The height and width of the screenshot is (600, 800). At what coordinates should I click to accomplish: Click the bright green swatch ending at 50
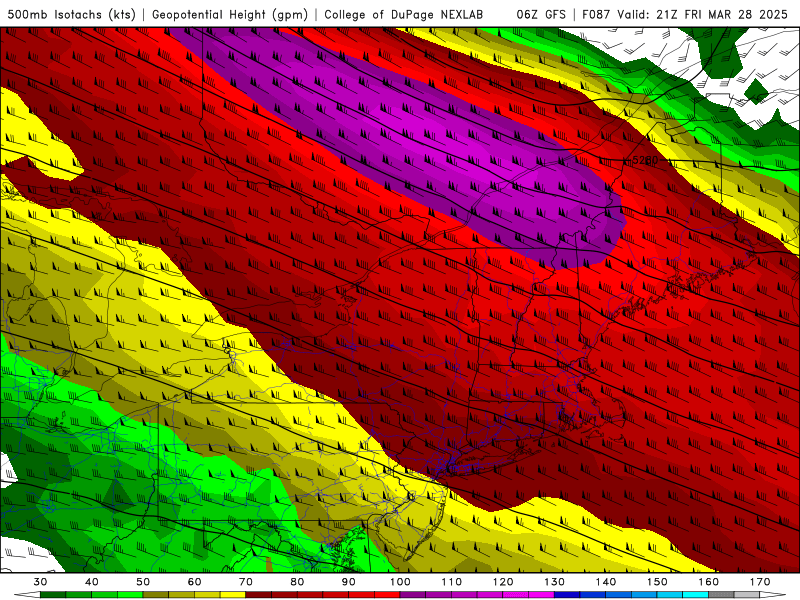coord(130,595)
